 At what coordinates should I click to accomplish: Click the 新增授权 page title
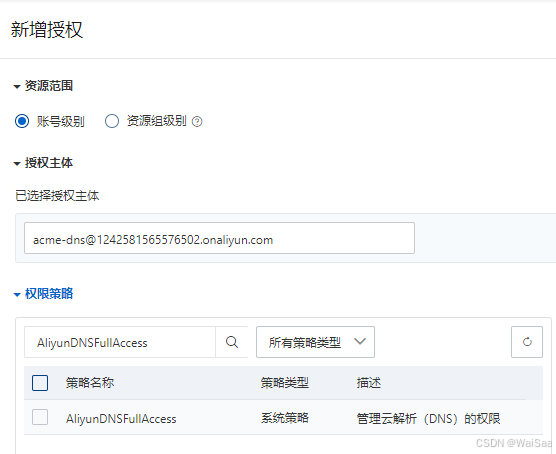tap(47, 29)
